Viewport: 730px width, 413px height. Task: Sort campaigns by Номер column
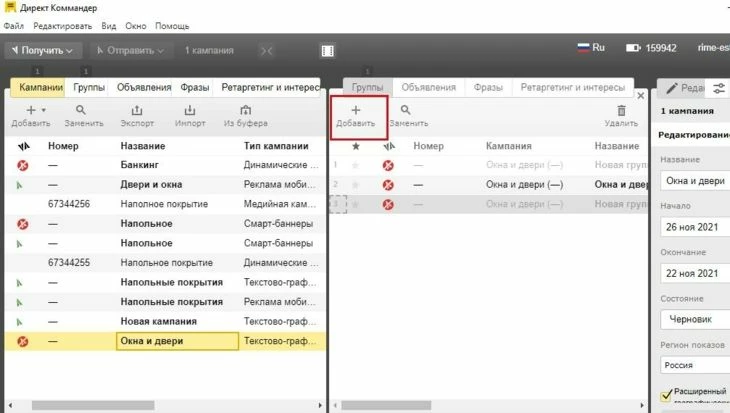click(63, 146)
